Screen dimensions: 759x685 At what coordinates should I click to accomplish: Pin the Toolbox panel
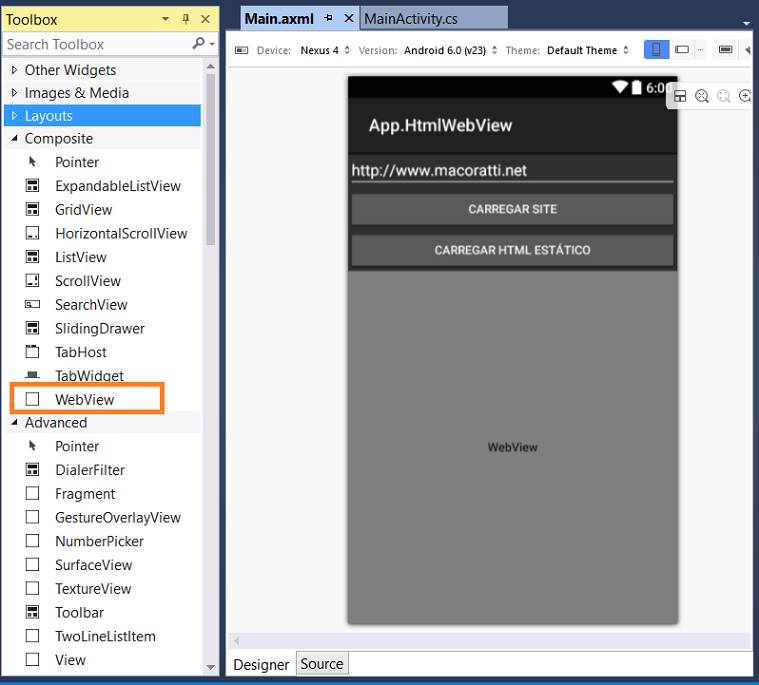coord(186,19)
